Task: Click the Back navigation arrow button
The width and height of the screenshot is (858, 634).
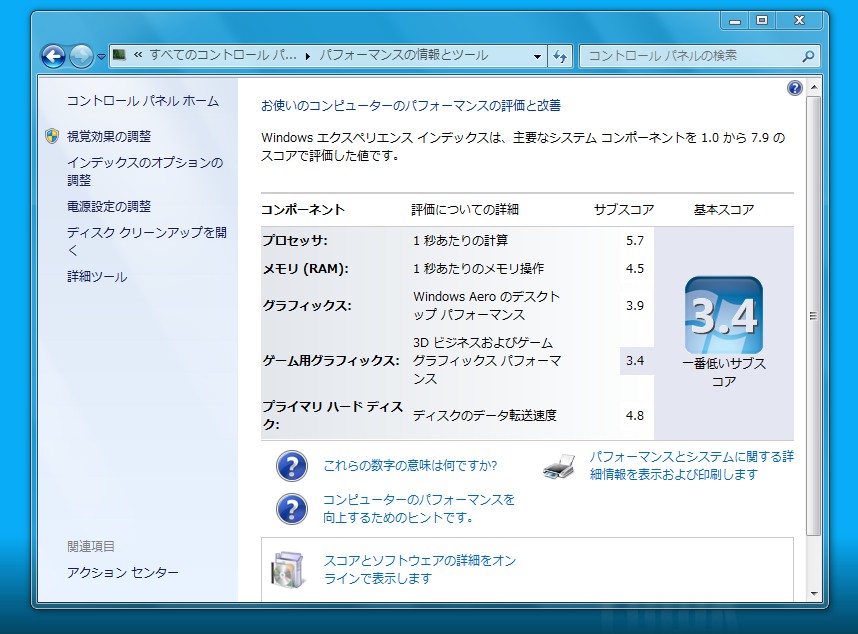Action: coord(54,56)
